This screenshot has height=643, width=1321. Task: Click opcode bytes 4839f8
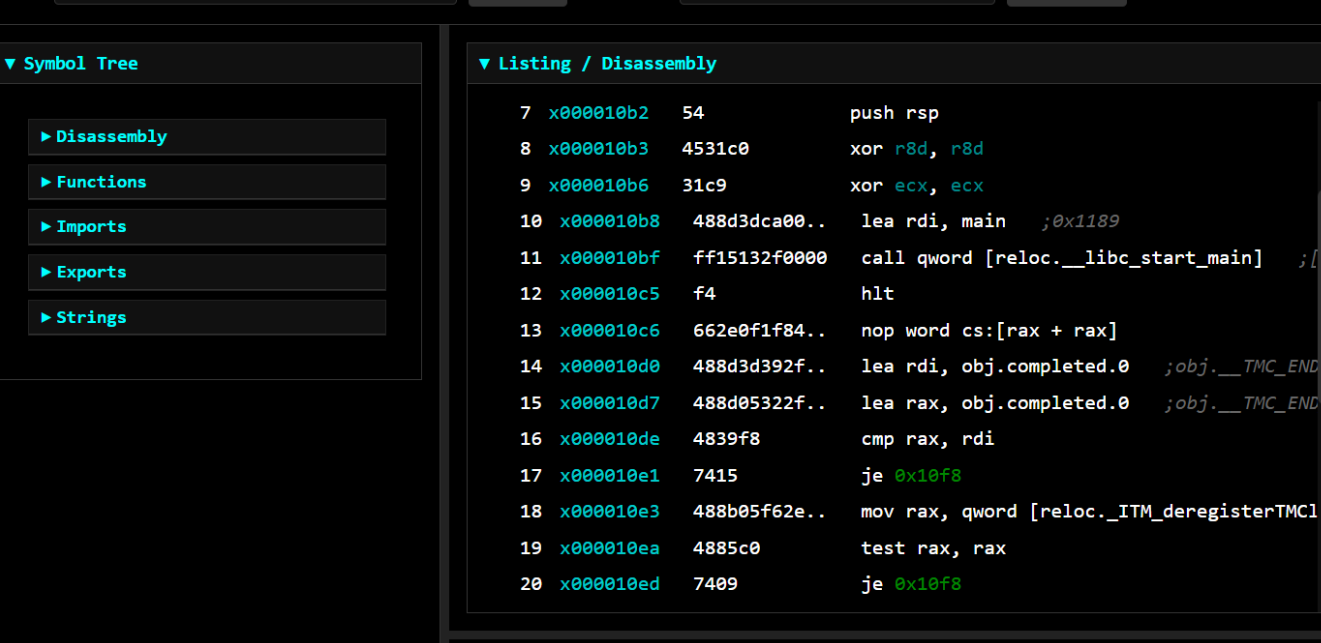(x=727, y=439)
